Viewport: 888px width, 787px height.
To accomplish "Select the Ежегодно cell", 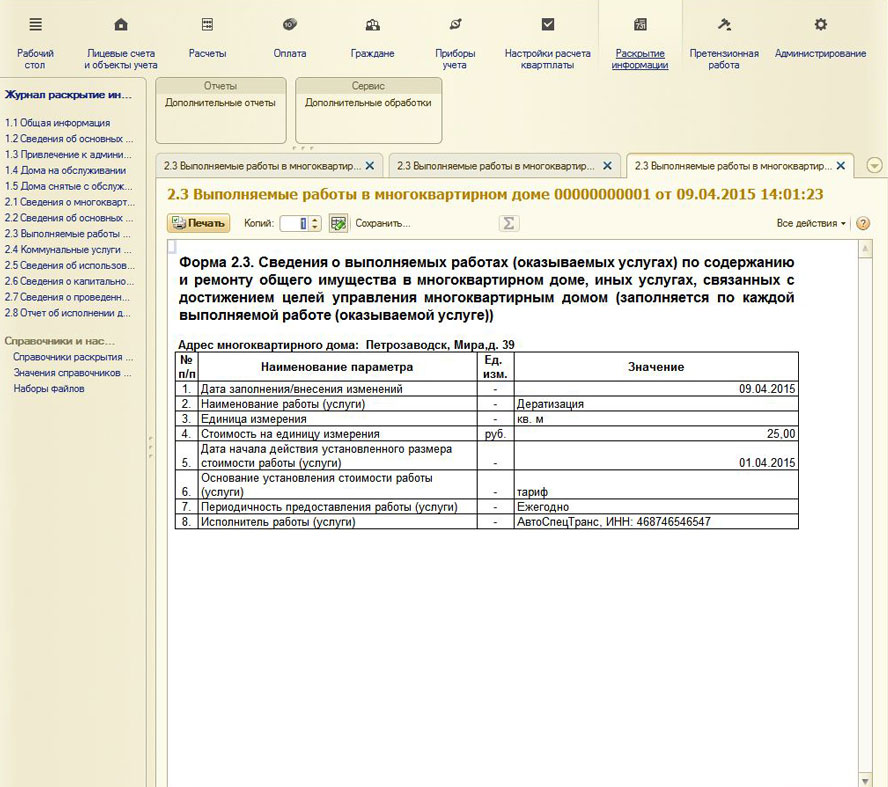I will tap(656, 507).
